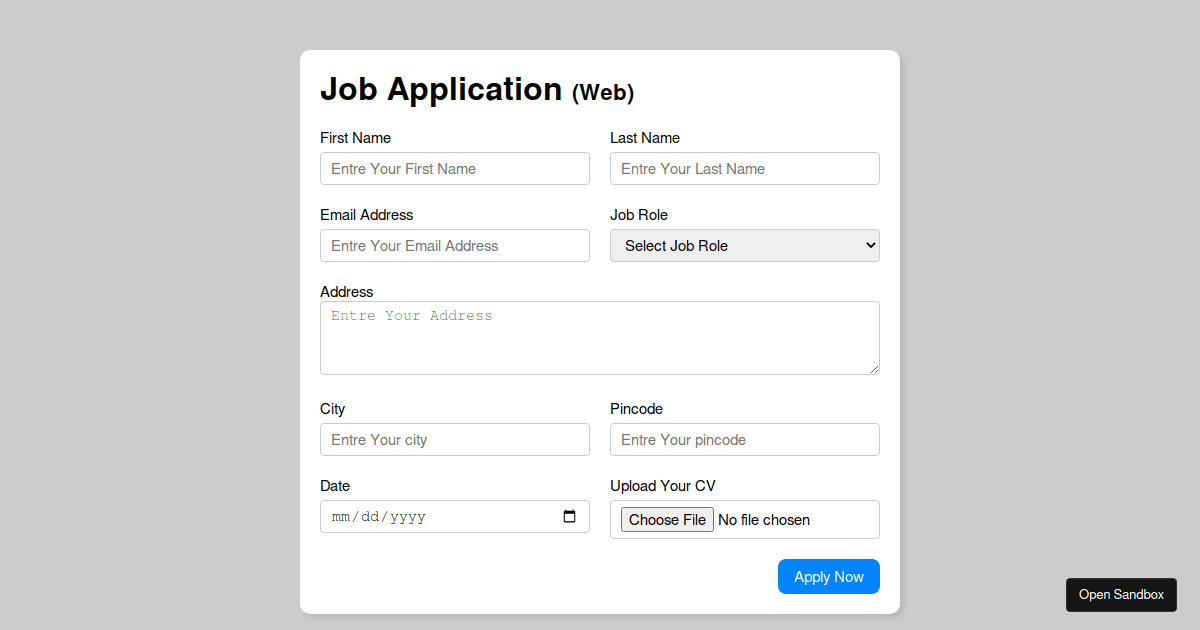
Task: Click the Pincode entry box
Action: (x=745, y=439)
